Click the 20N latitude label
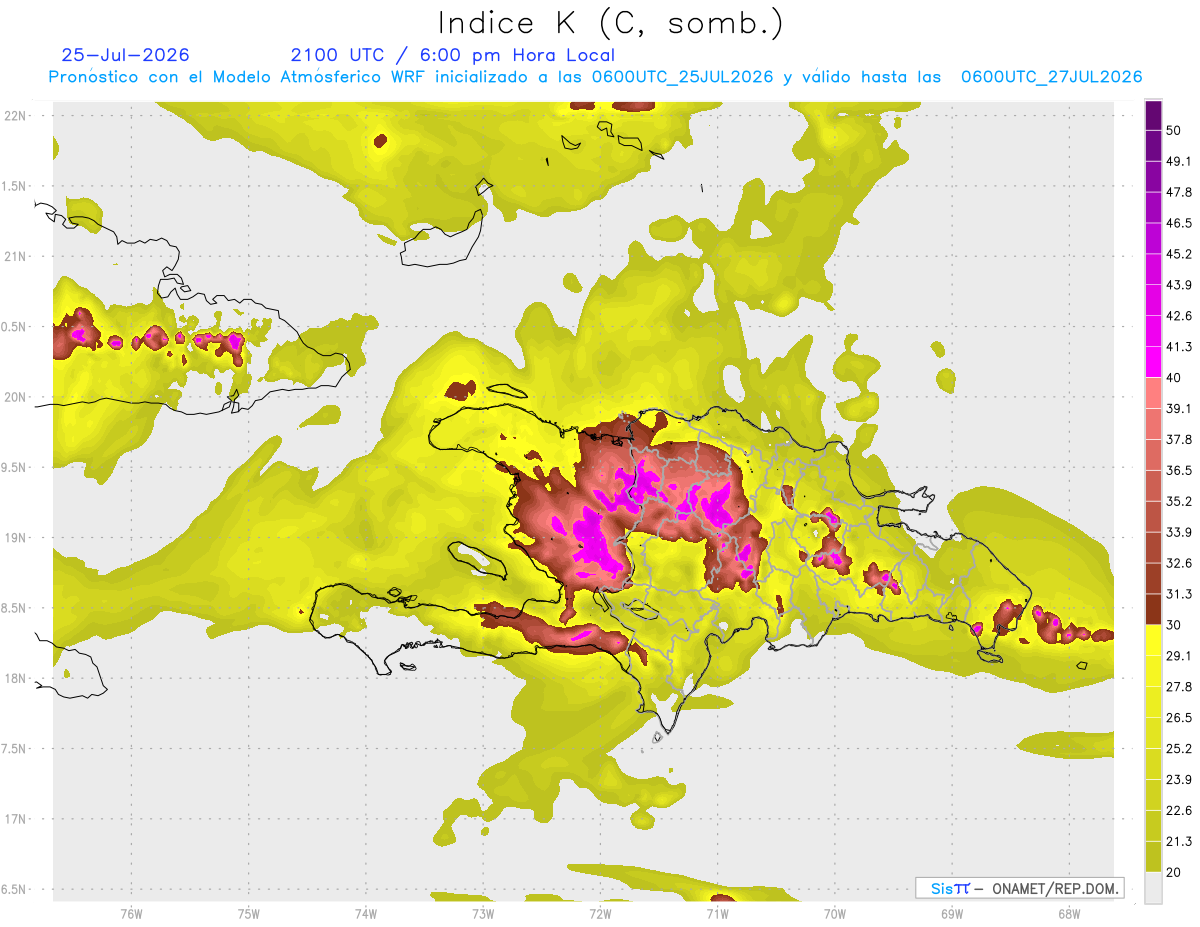 pos(15,397)
